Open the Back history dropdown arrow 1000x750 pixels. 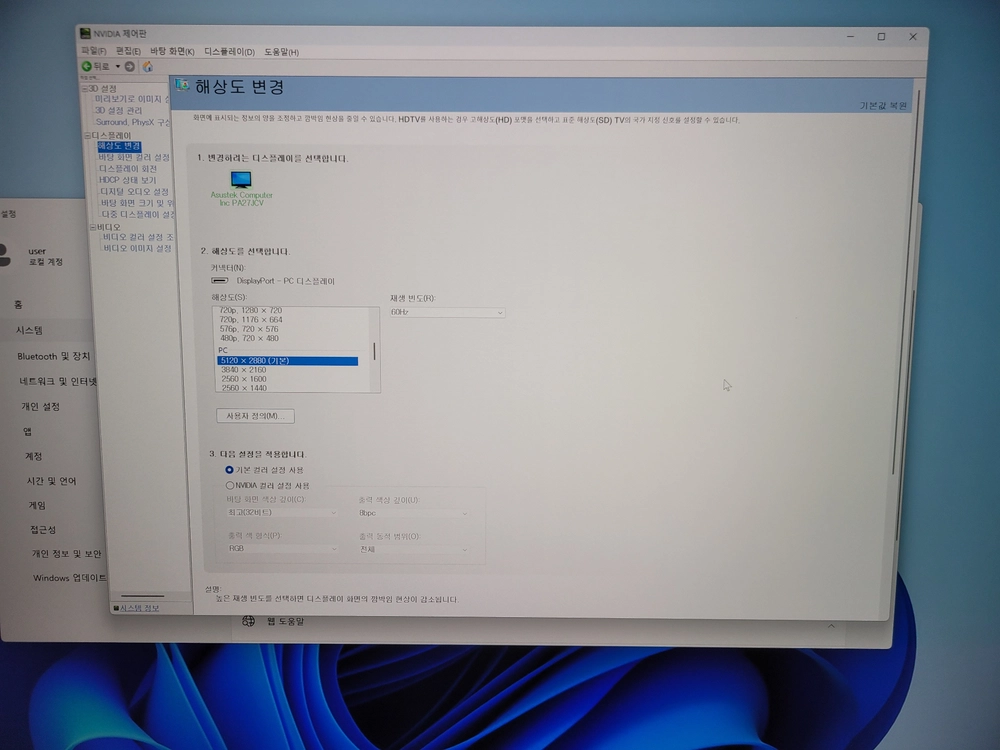[x=118, y=66]
